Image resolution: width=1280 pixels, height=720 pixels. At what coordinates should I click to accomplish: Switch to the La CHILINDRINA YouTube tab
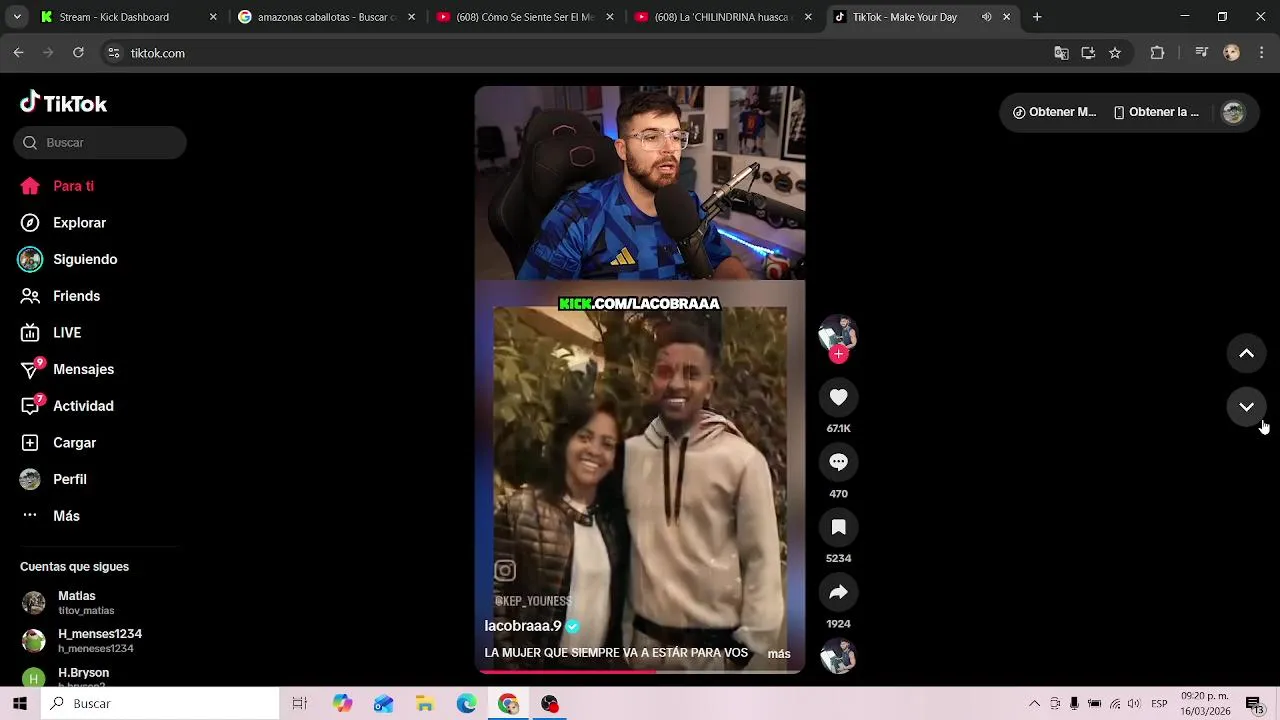(722, 17)
